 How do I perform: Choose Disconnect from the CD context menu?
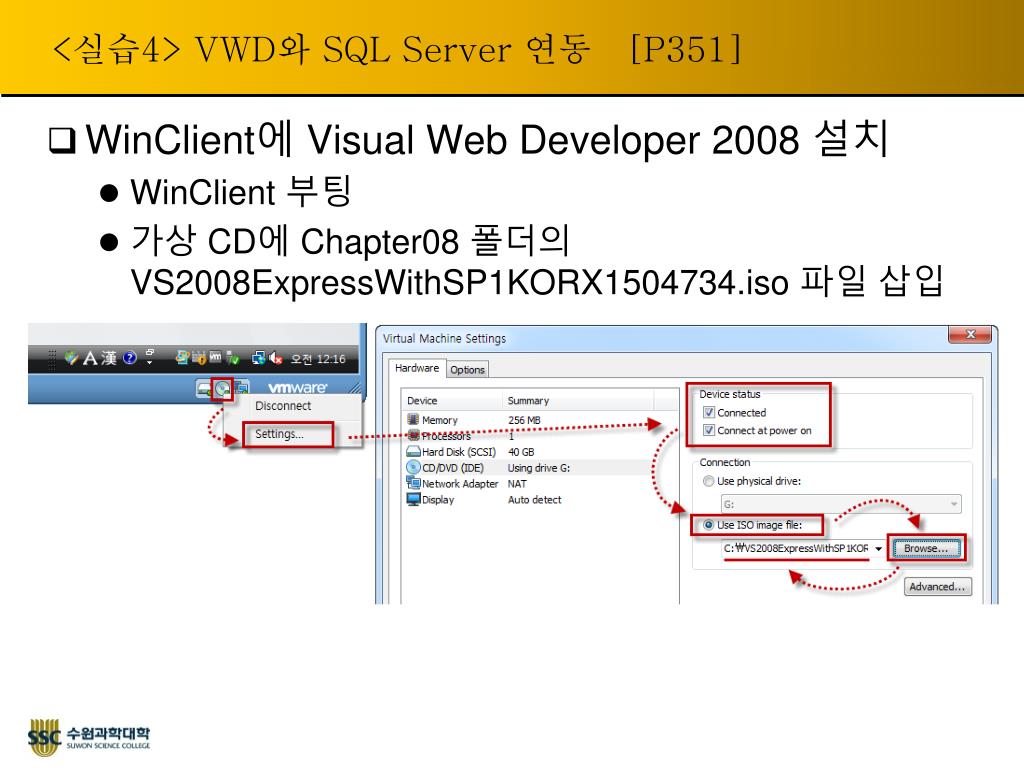[x=283, y=406]
